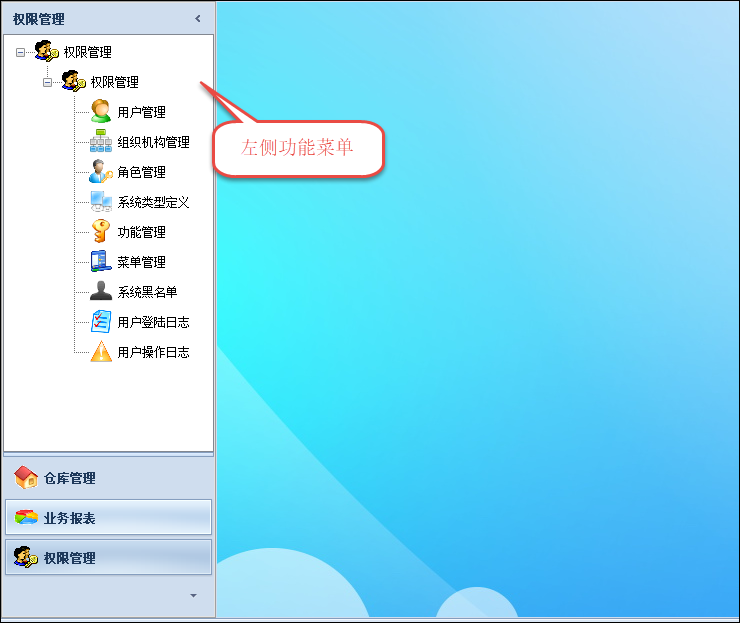The width and height of the screenshot is (740, 623).
Task: Open the 组织机构管理 menu entry
Action: 153,142
